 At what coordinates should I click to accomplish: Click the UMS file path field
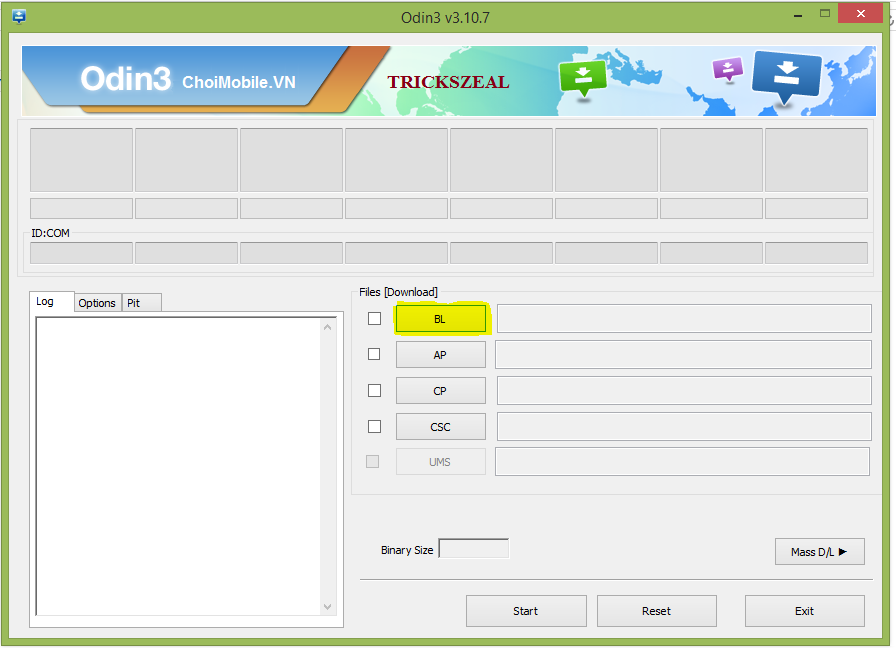pos(682,461)
